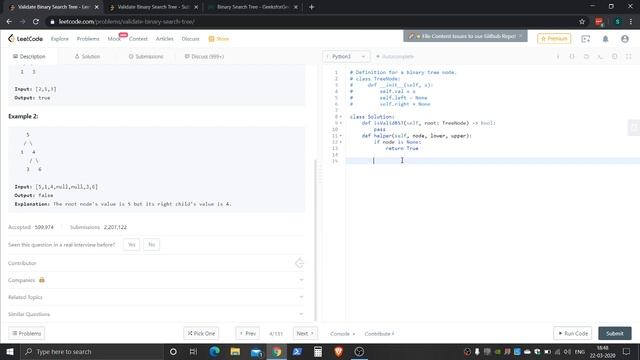Go to the Prev problem
Screen dimensions: 640x360
248,333
